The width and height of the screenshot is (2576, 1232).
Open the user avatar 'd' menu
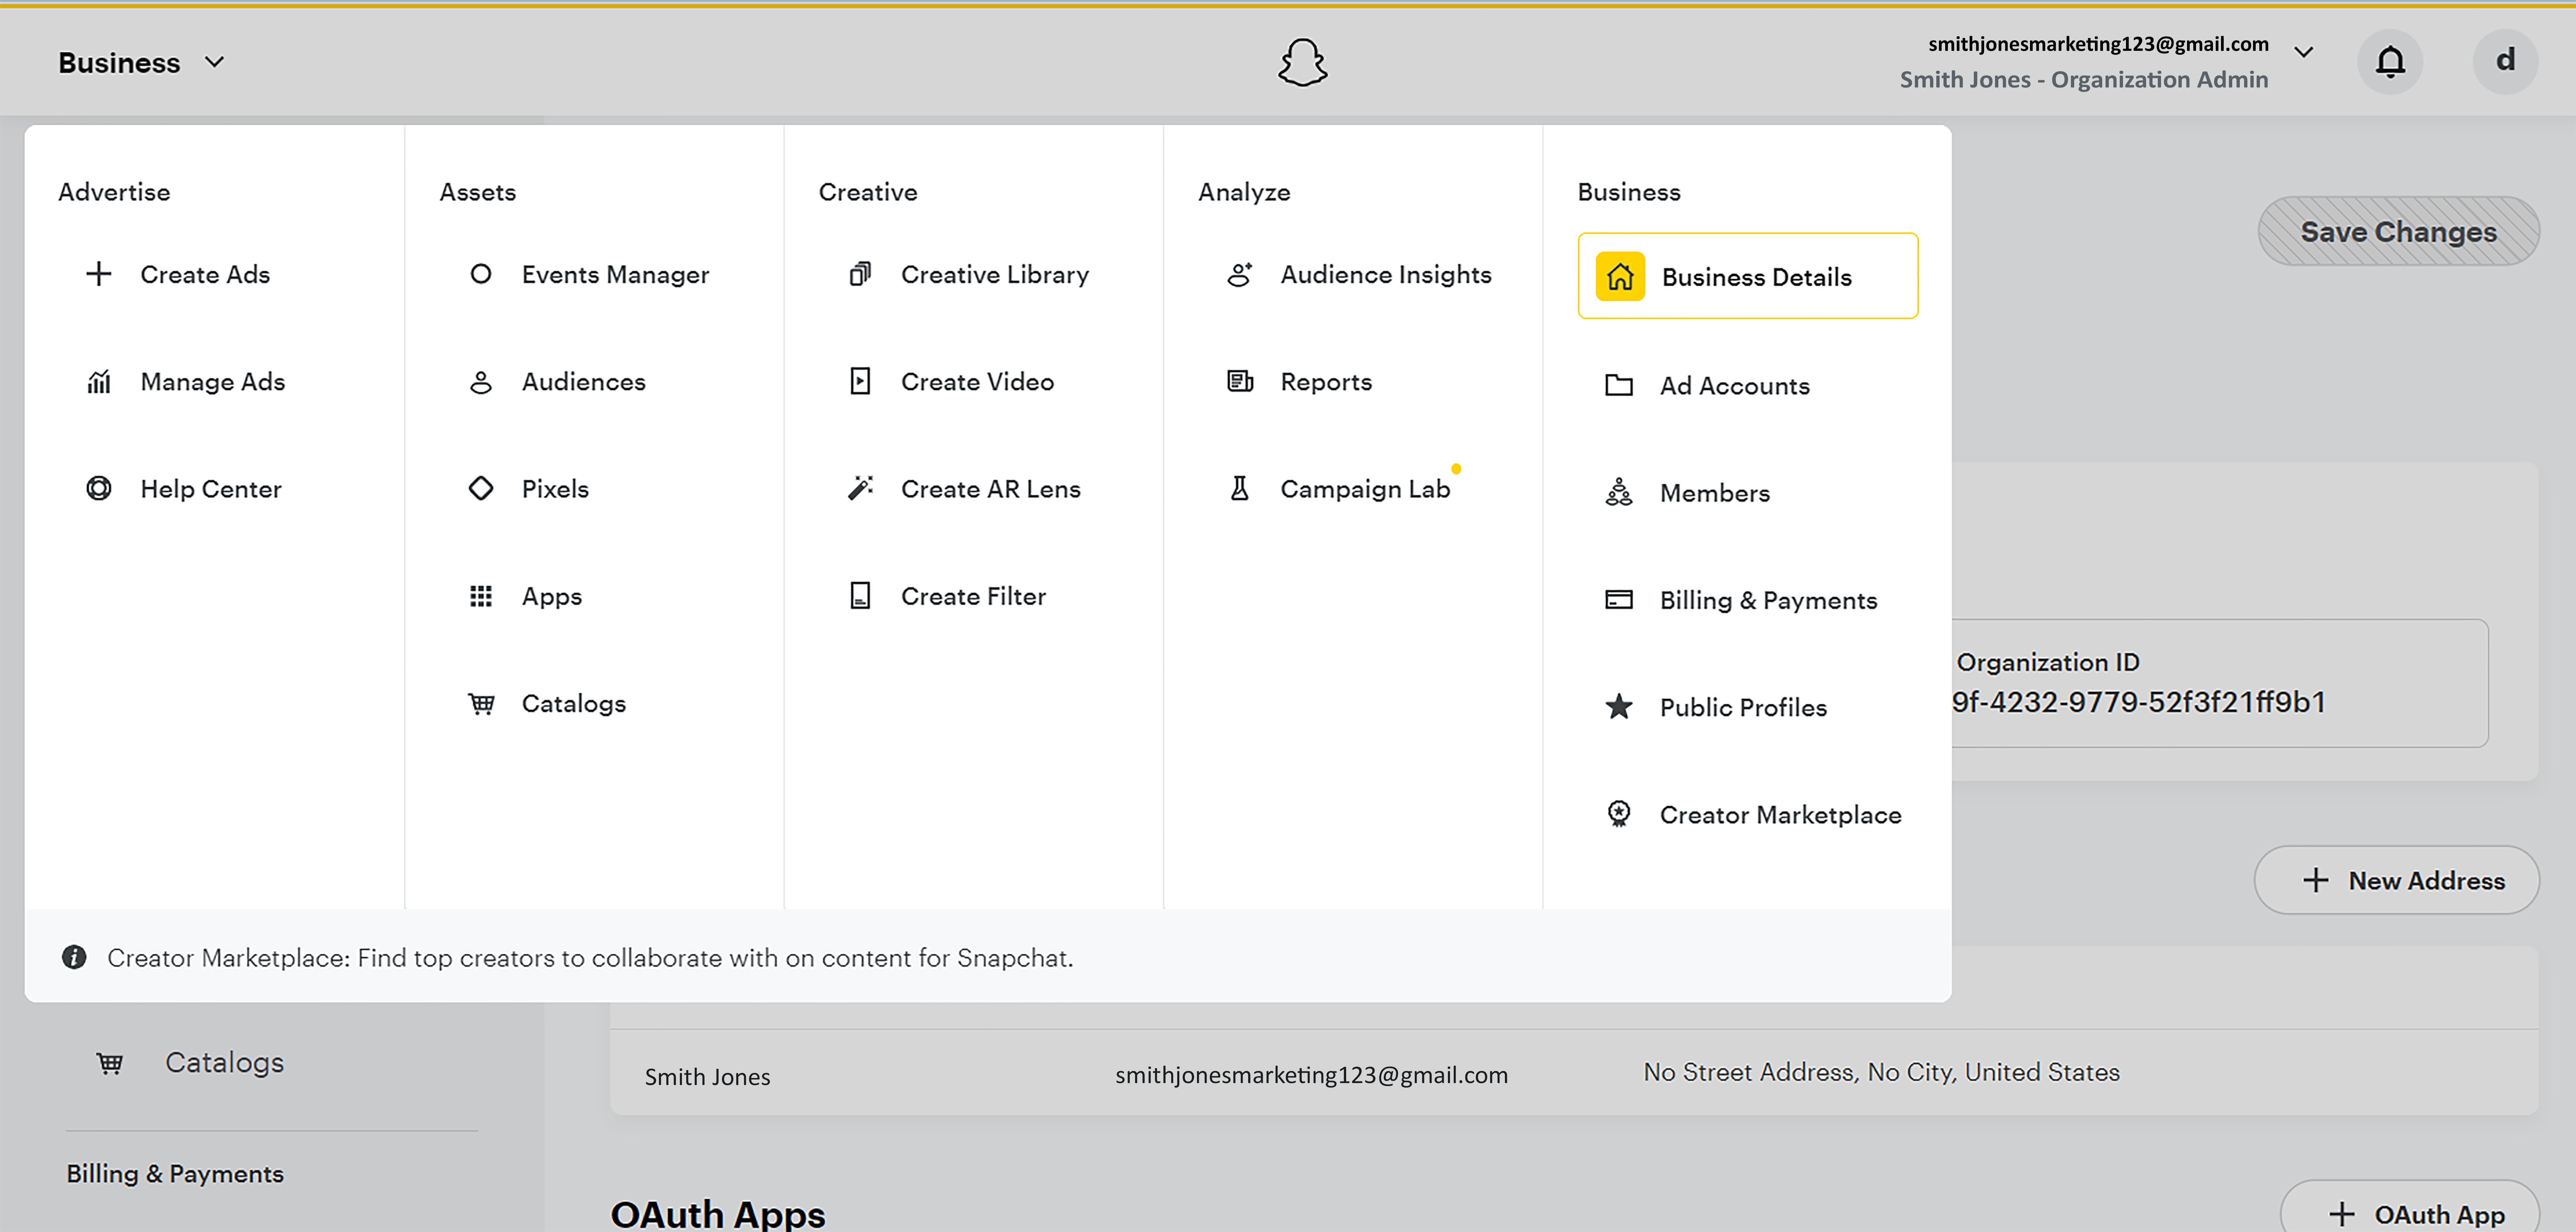pos(2505,62)
